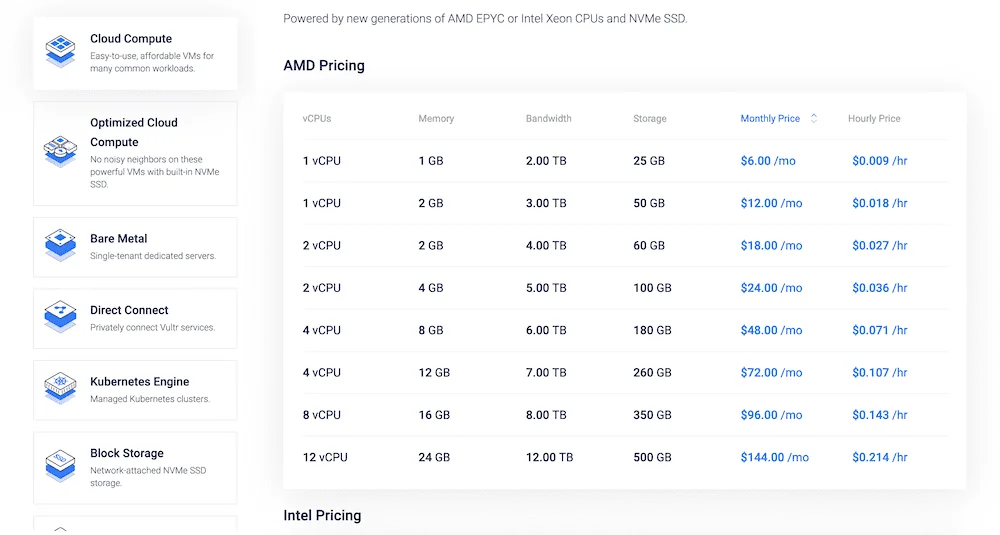Click the $144.00 /mo price link
Viewport: 1000px width, 535px height.
point(774,457)
